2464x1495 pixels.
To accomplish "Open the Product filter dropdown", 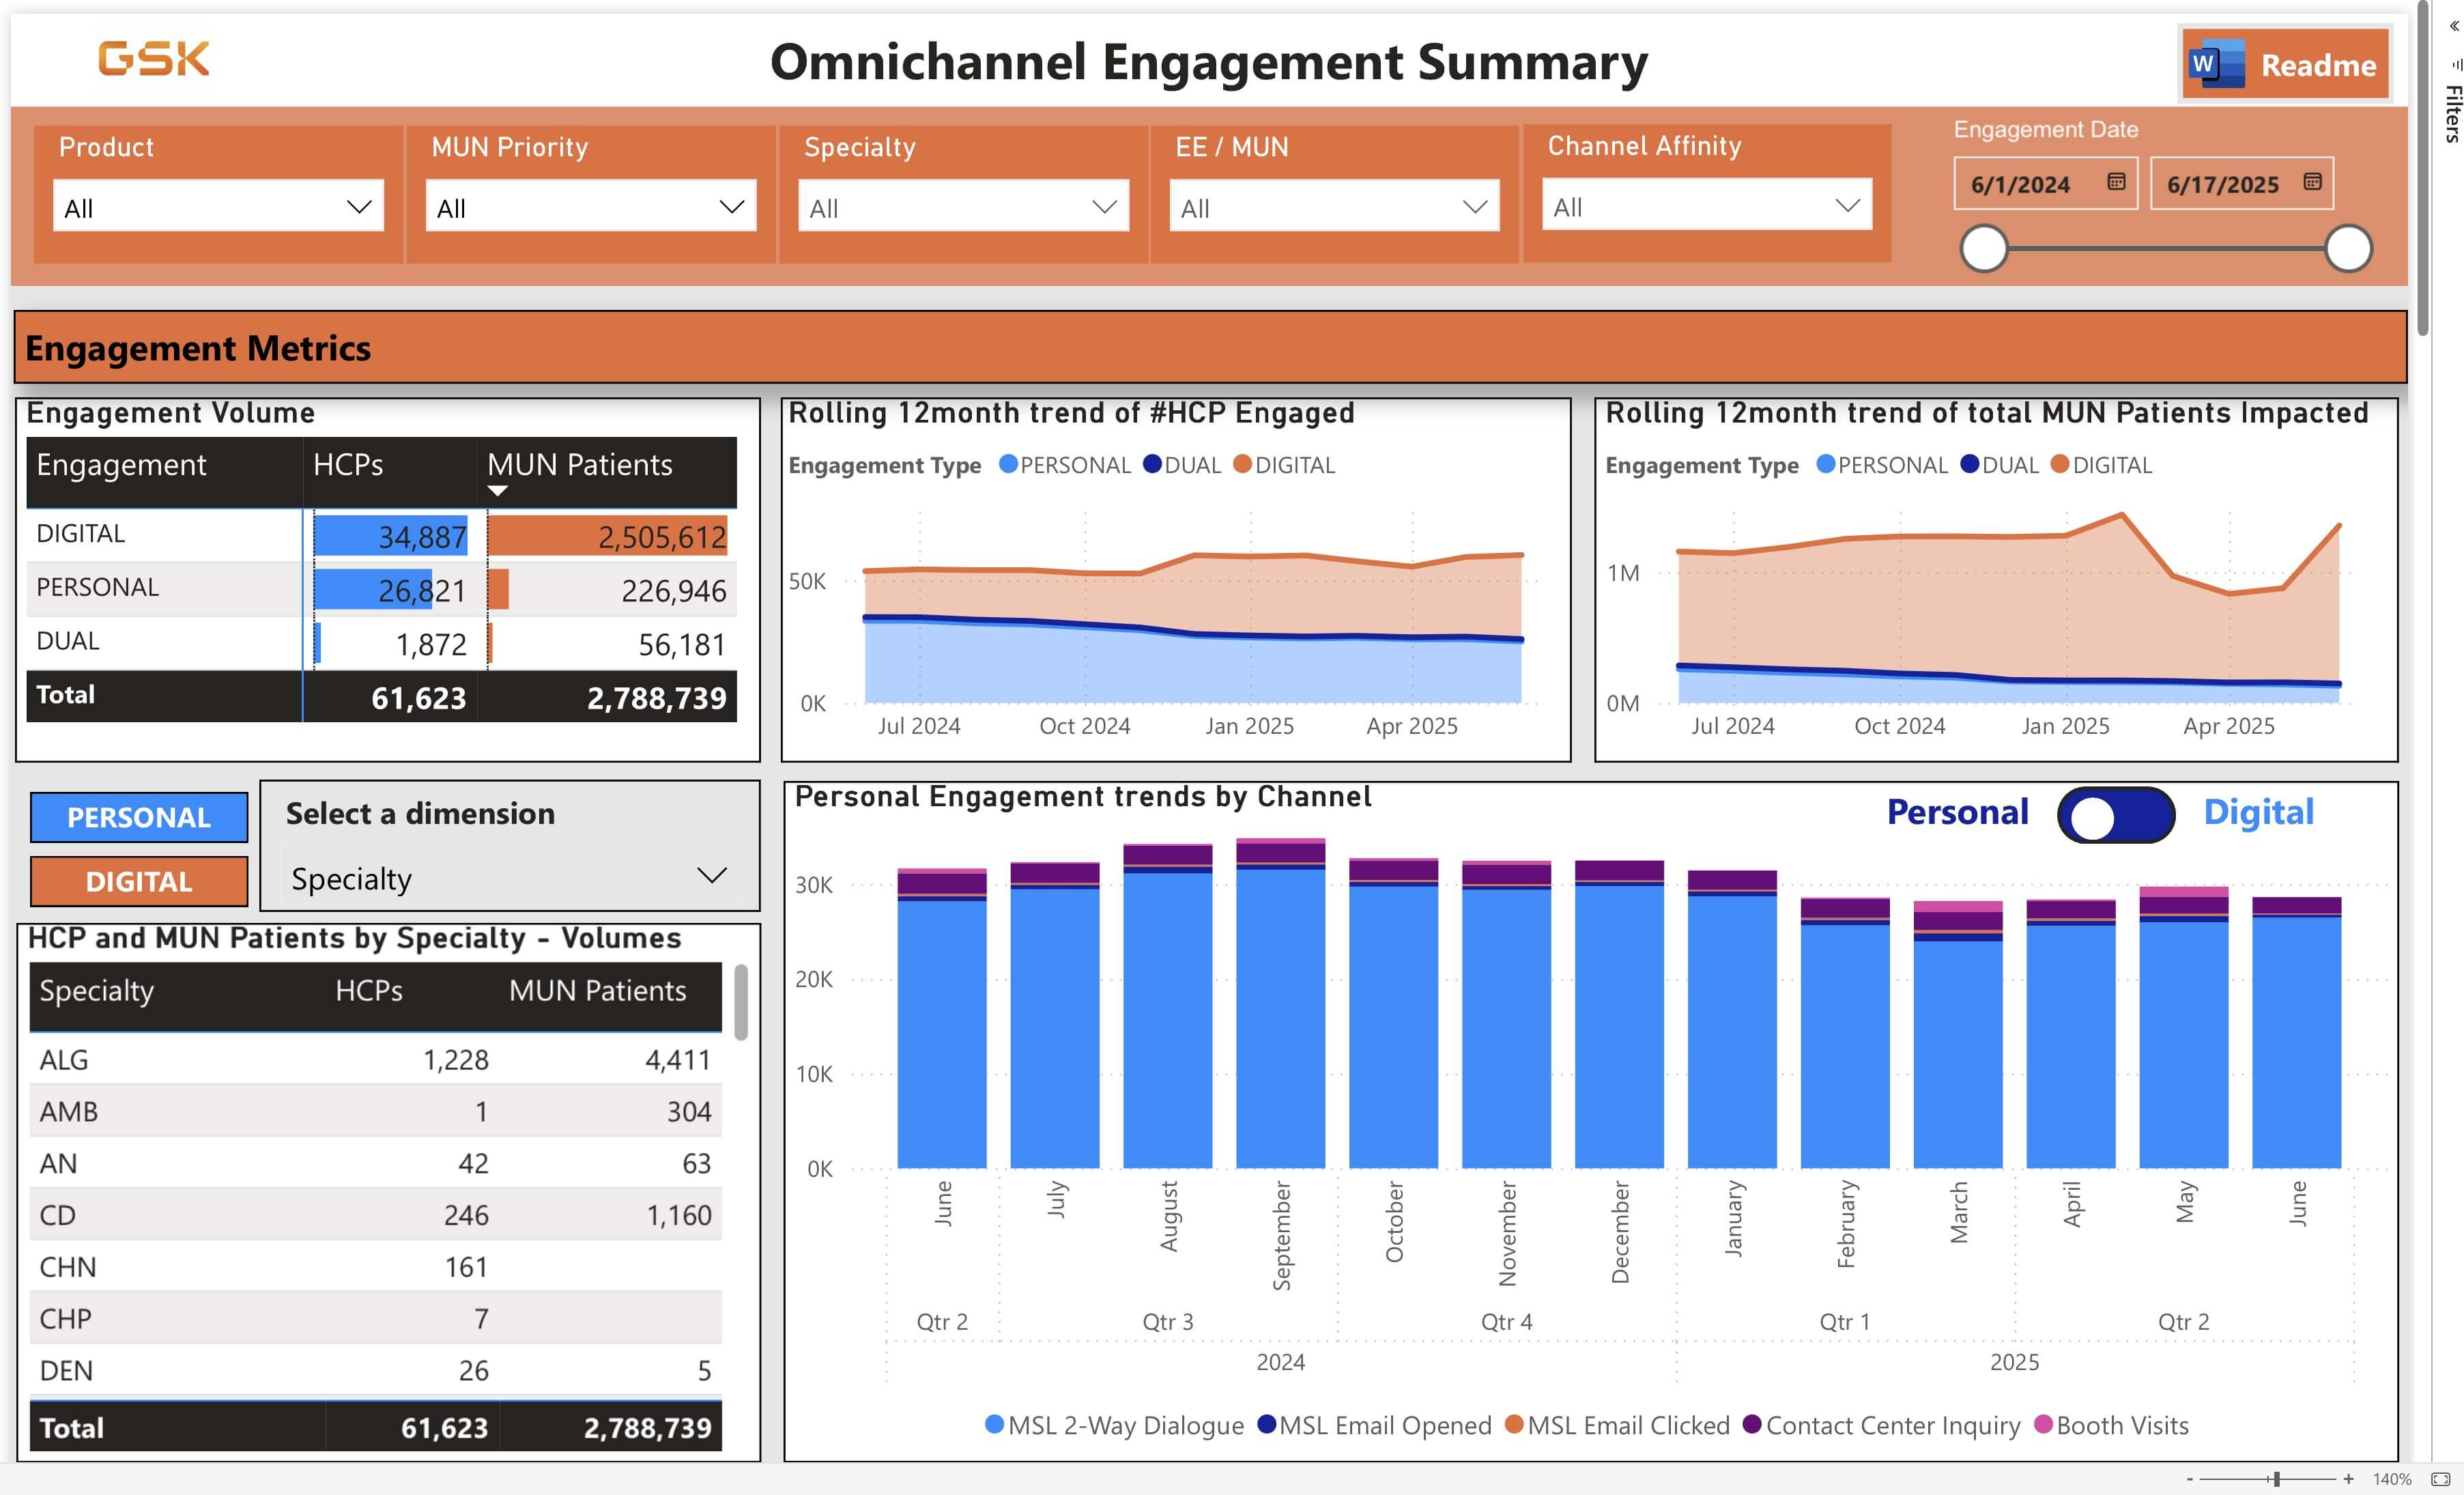I will click(x=360, y=207).
